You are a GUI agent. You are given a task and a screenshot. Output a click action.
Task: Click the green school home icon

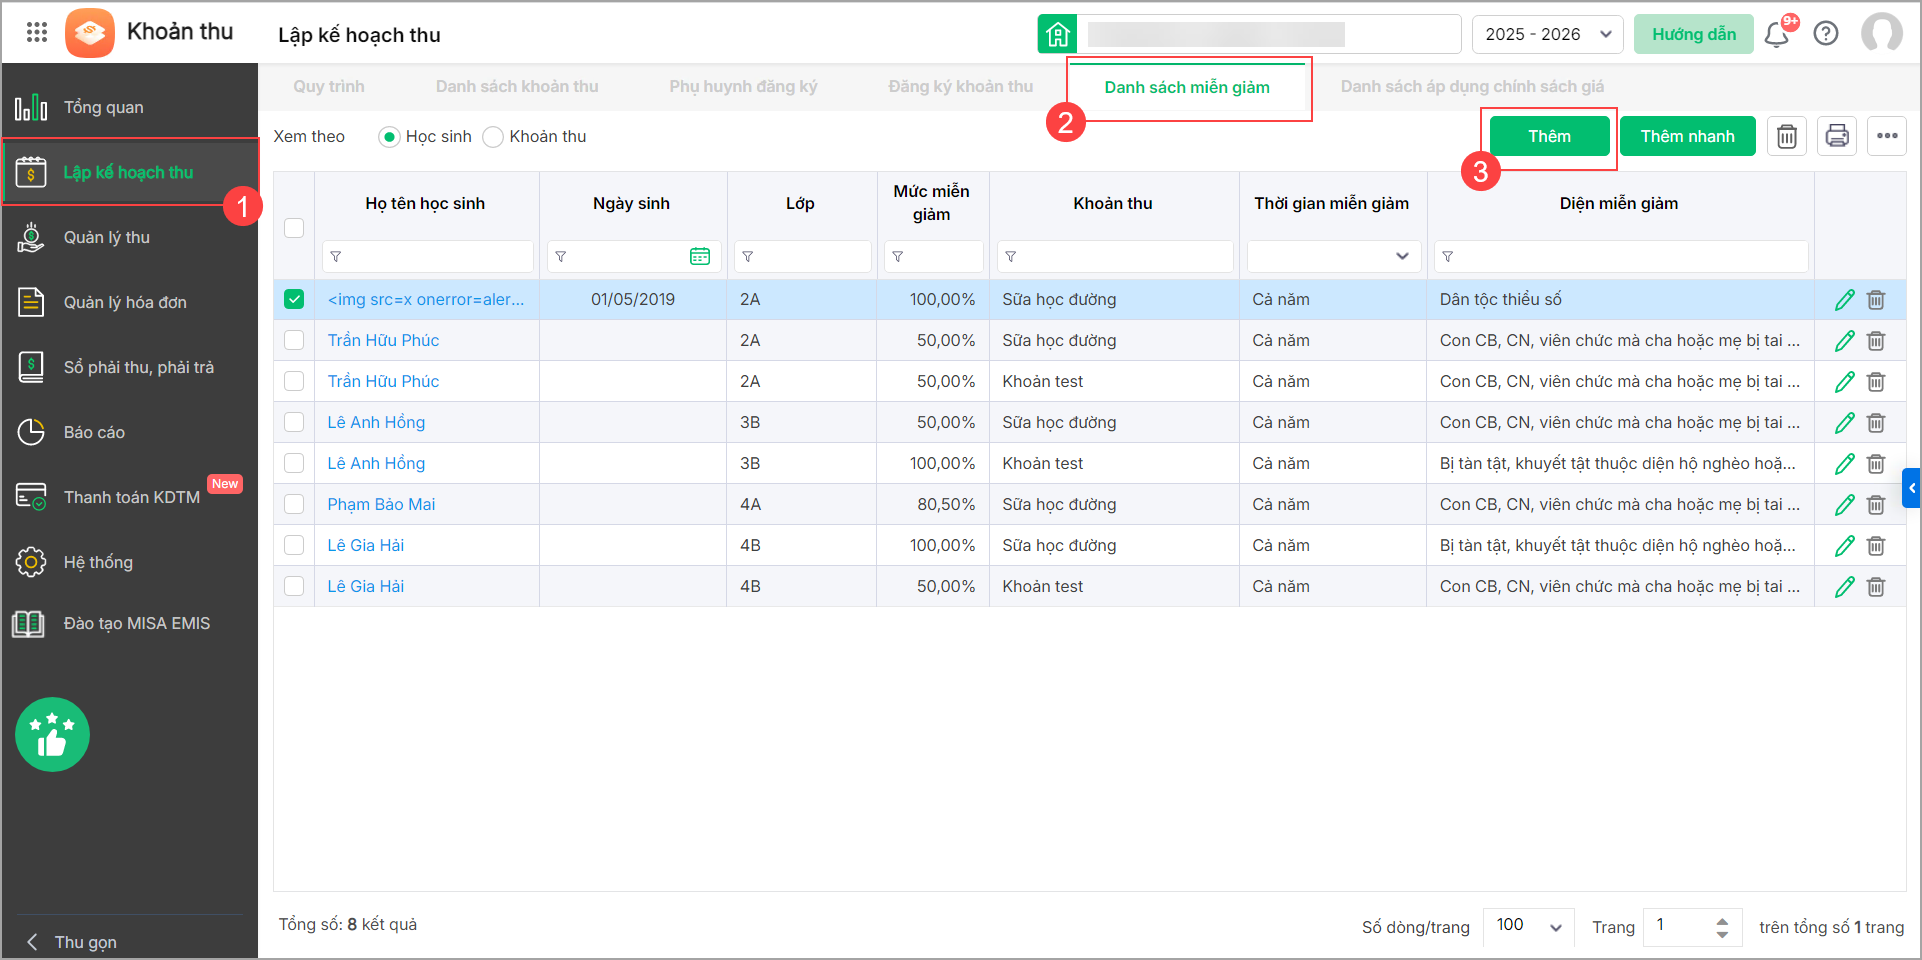[1057, 34]
